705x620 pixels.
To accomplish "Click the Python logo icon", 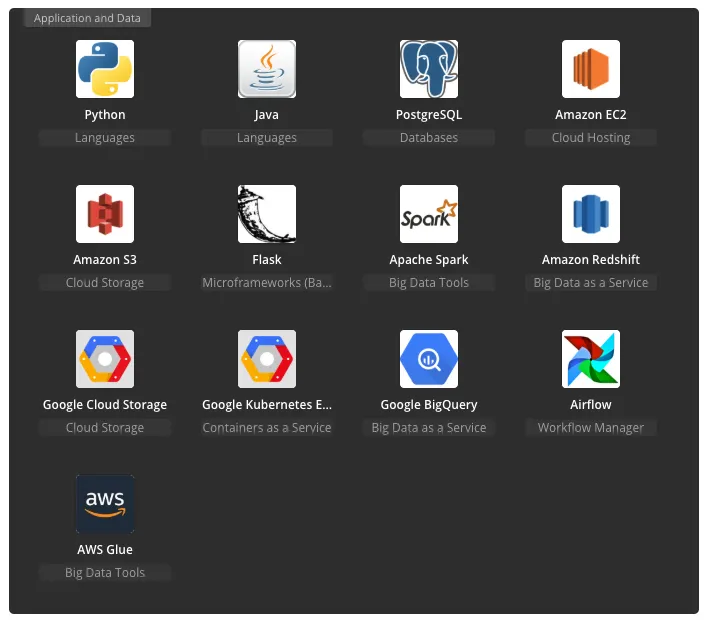I will (x=105, y=69).
